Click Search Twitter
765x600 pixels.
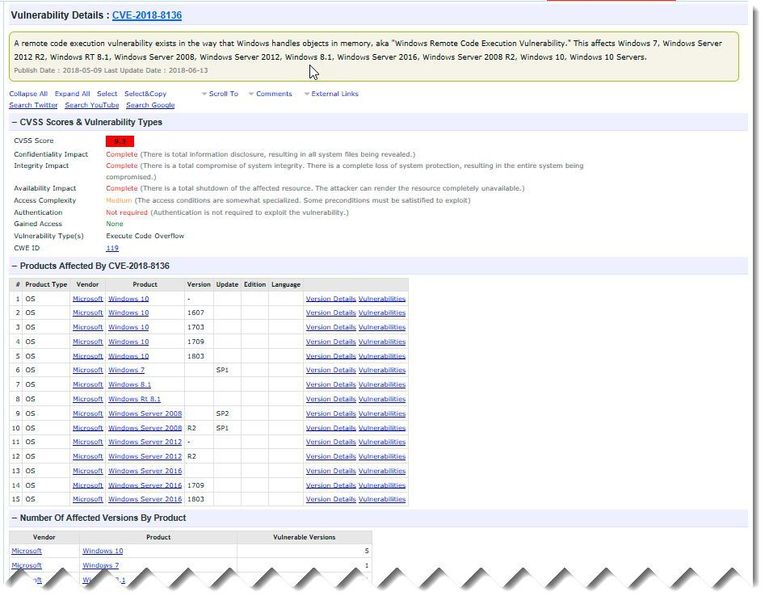click(x=33, y=105)
